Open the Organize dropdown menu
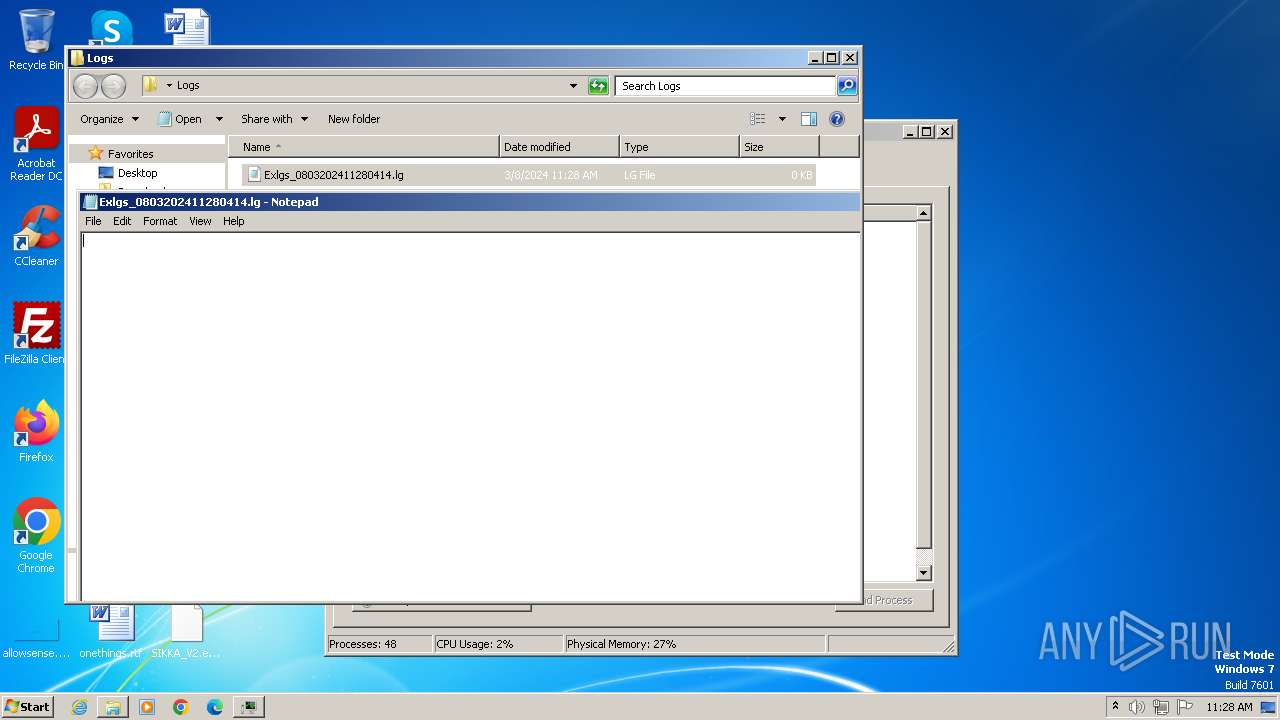Screen dimensions: 1280x720 point(109,119)
